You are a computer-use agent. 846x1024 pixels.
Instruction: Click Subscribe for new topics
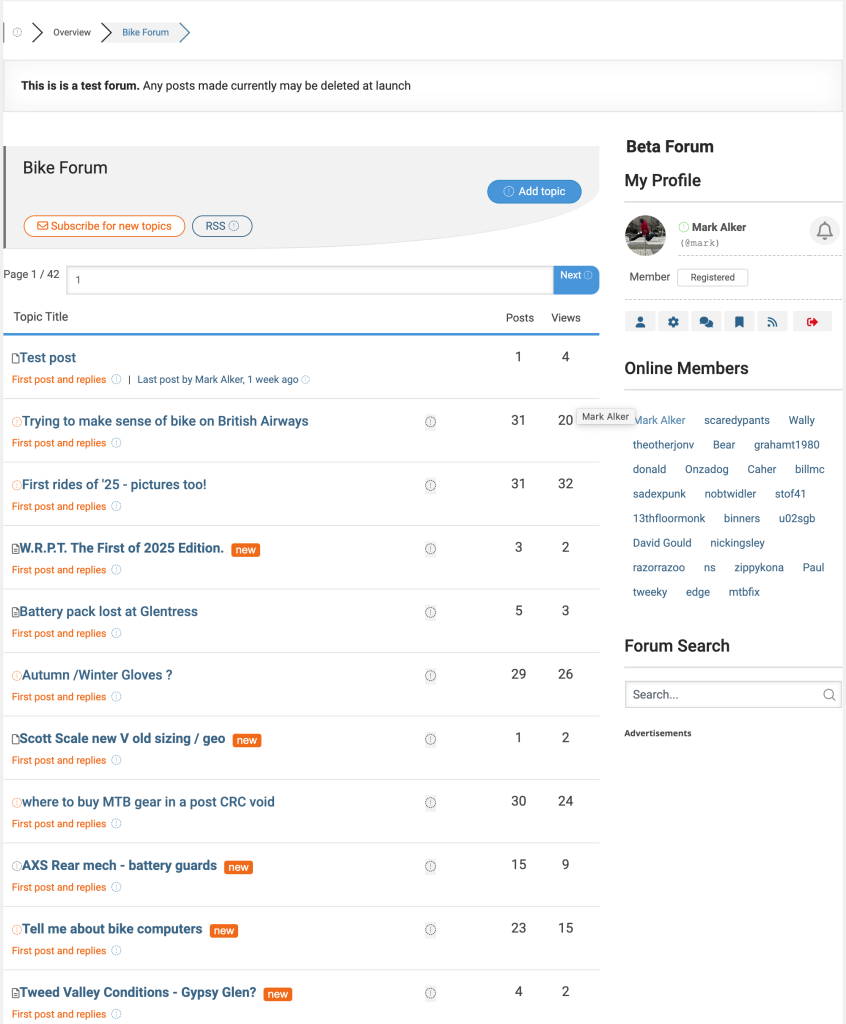click(x=104, y=226)
